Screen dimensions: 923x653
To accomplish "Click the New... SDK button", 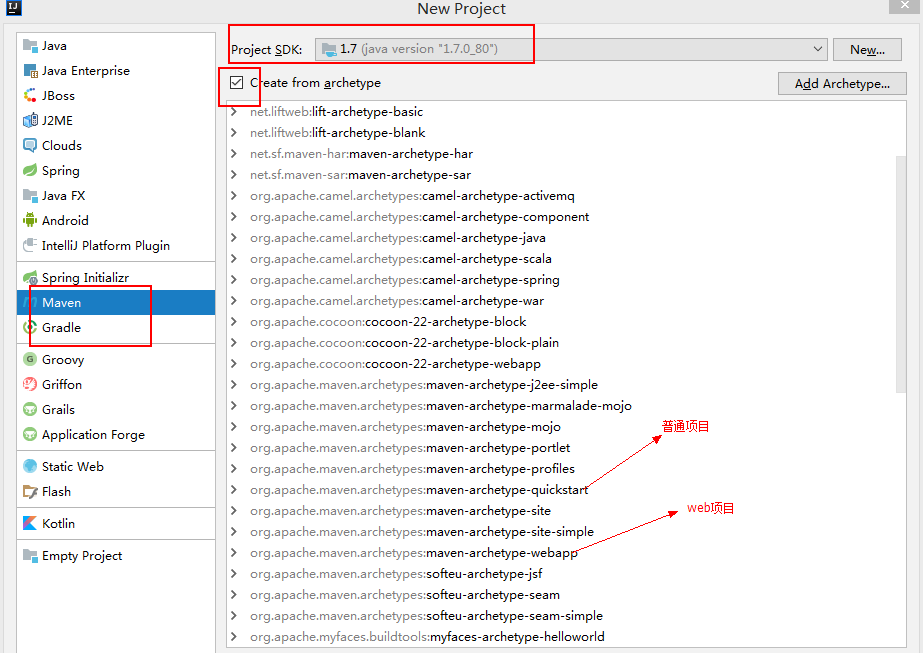I will (x=867, y=49).
